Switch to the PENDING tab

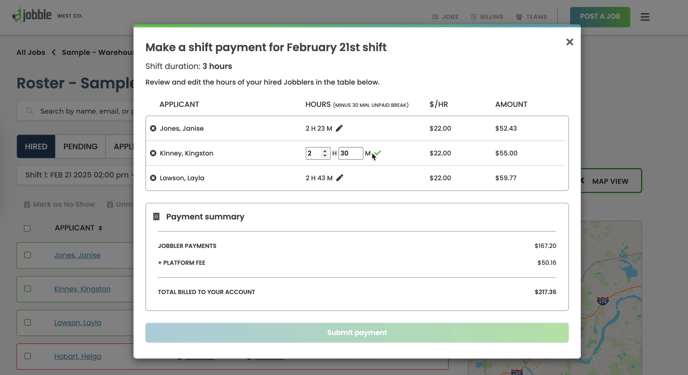[80, 146]
